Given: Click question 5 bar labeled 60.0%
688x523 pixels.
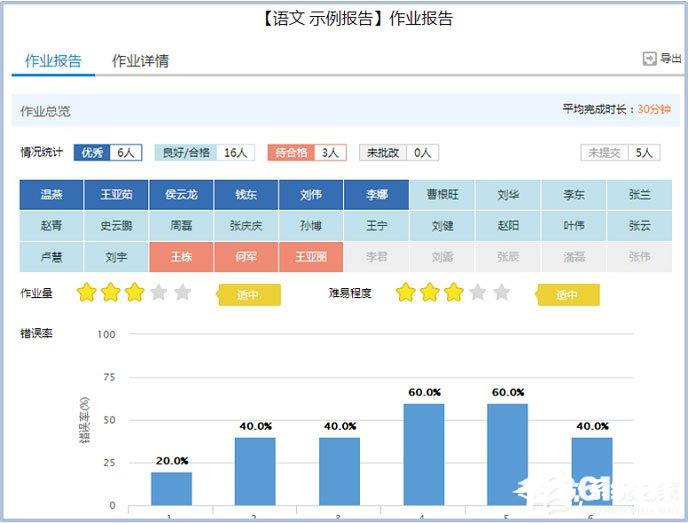Looking at the screenshot, I should [x=508, y=455].
